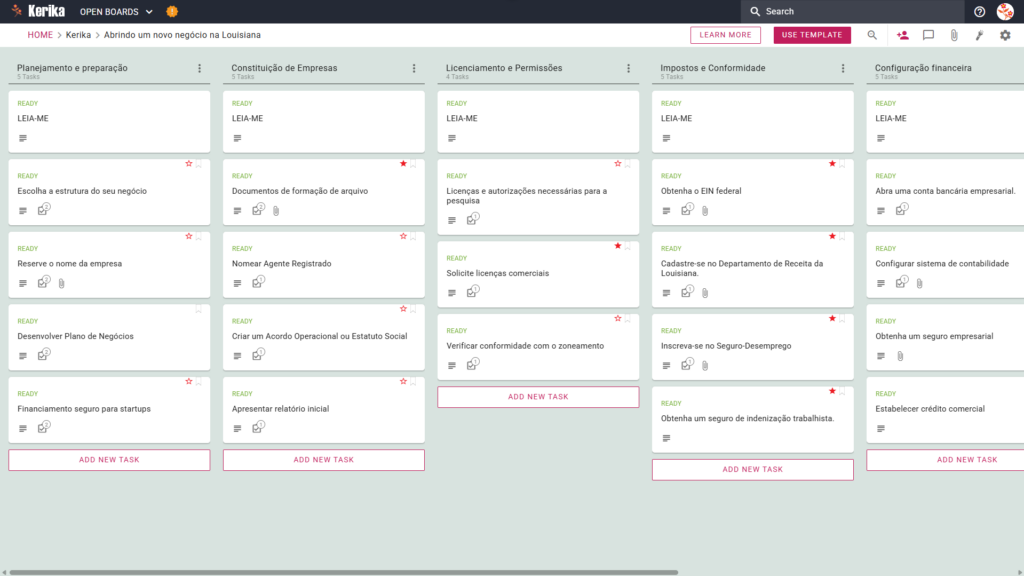The height and width of the screenshot is (576, 1024).
Task: Toggle star on 'Inscreva-se no Seguro-Desemprego'
Action: point(832,319)
